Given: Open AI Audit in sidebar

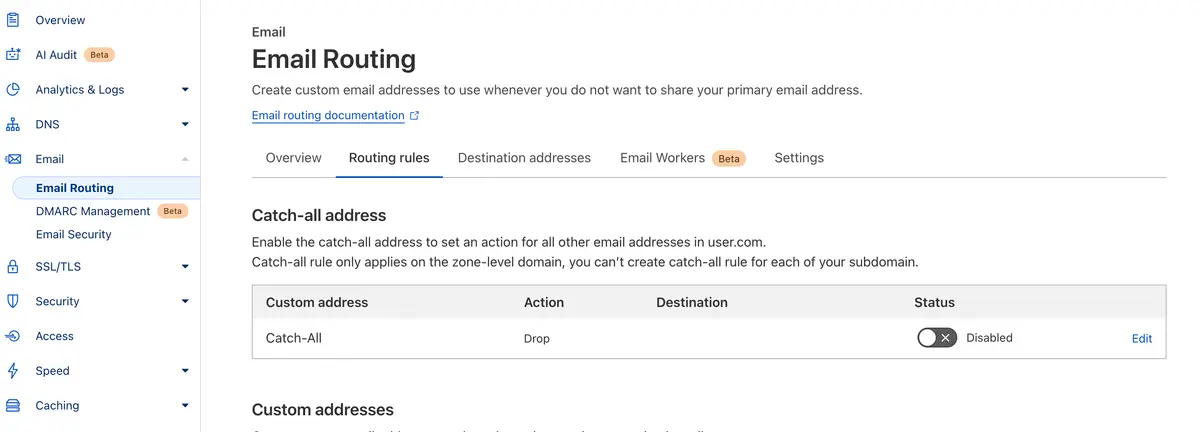Looking at the screenshot, I should tap(56, 55).
